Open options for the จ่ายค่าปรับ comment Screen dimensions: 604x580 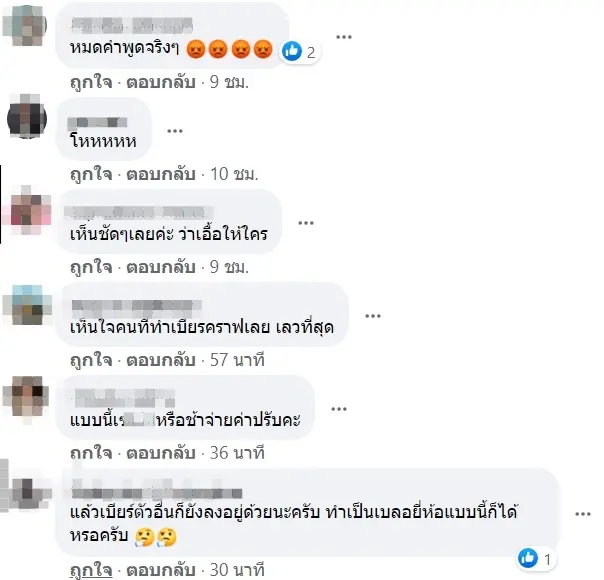coord(339,409)
